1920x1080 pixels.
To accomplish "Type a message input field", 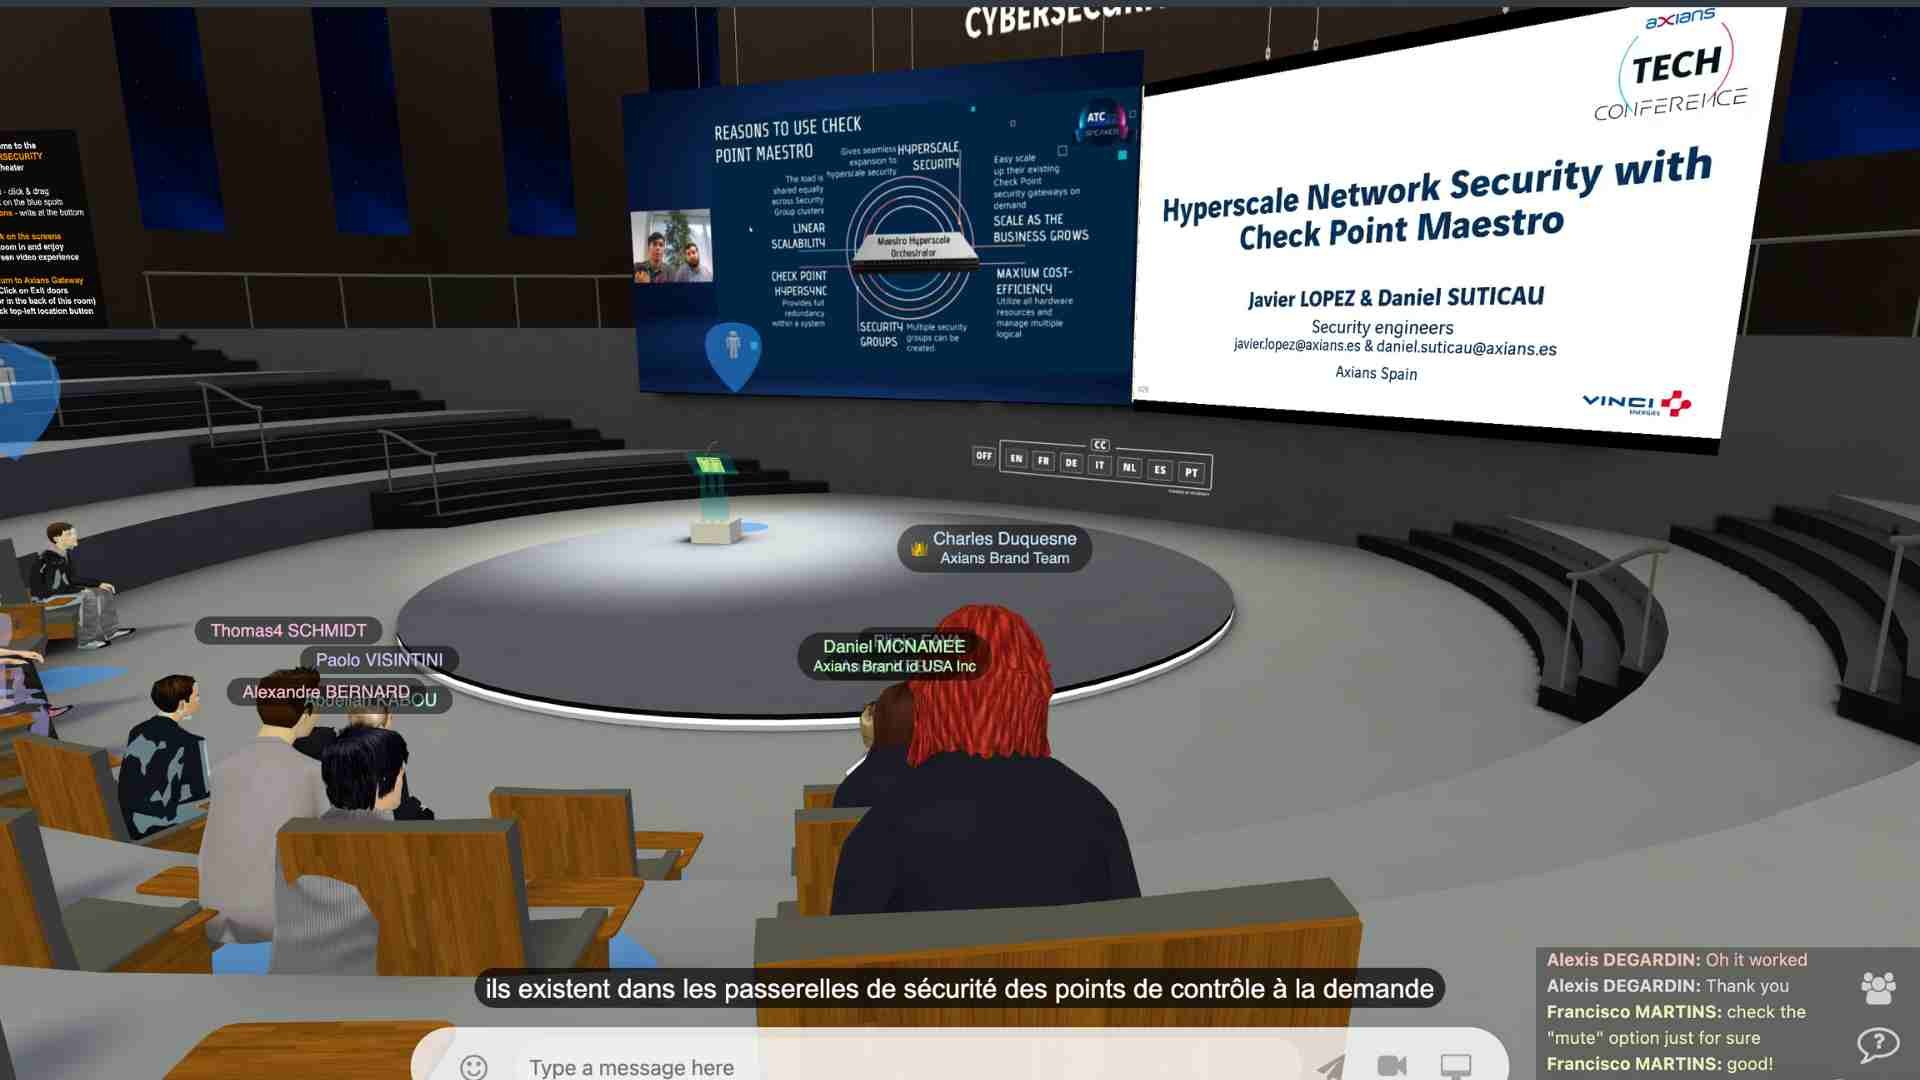I will (x=900, y=1066).
